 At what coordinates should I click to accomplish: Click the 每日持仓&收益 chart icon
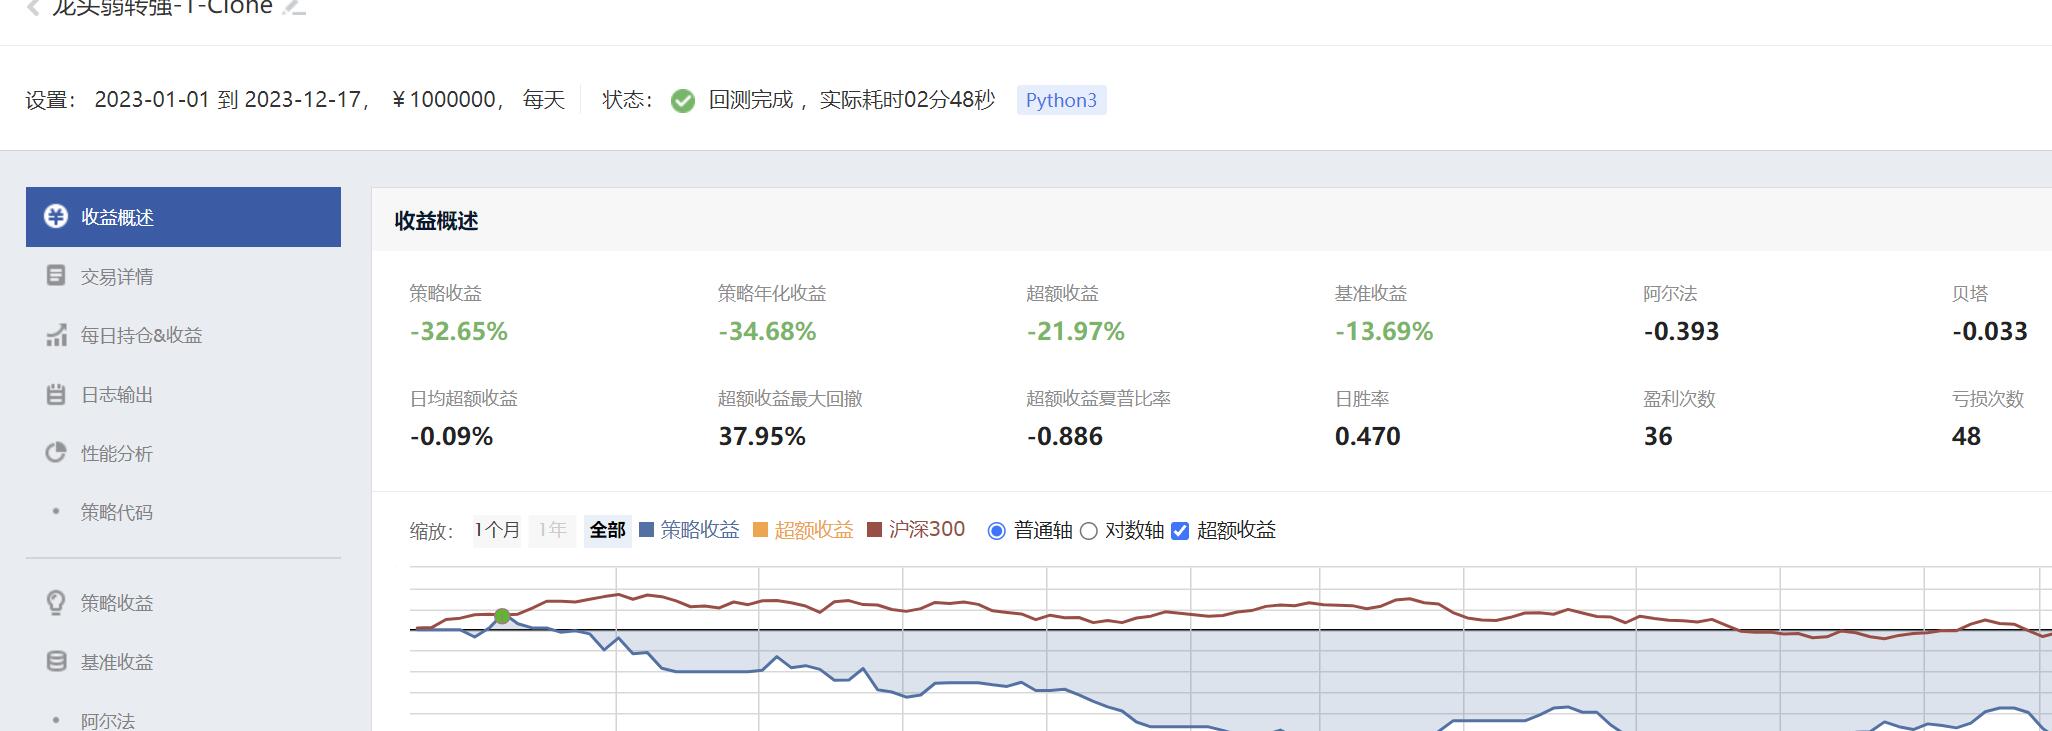56,335
